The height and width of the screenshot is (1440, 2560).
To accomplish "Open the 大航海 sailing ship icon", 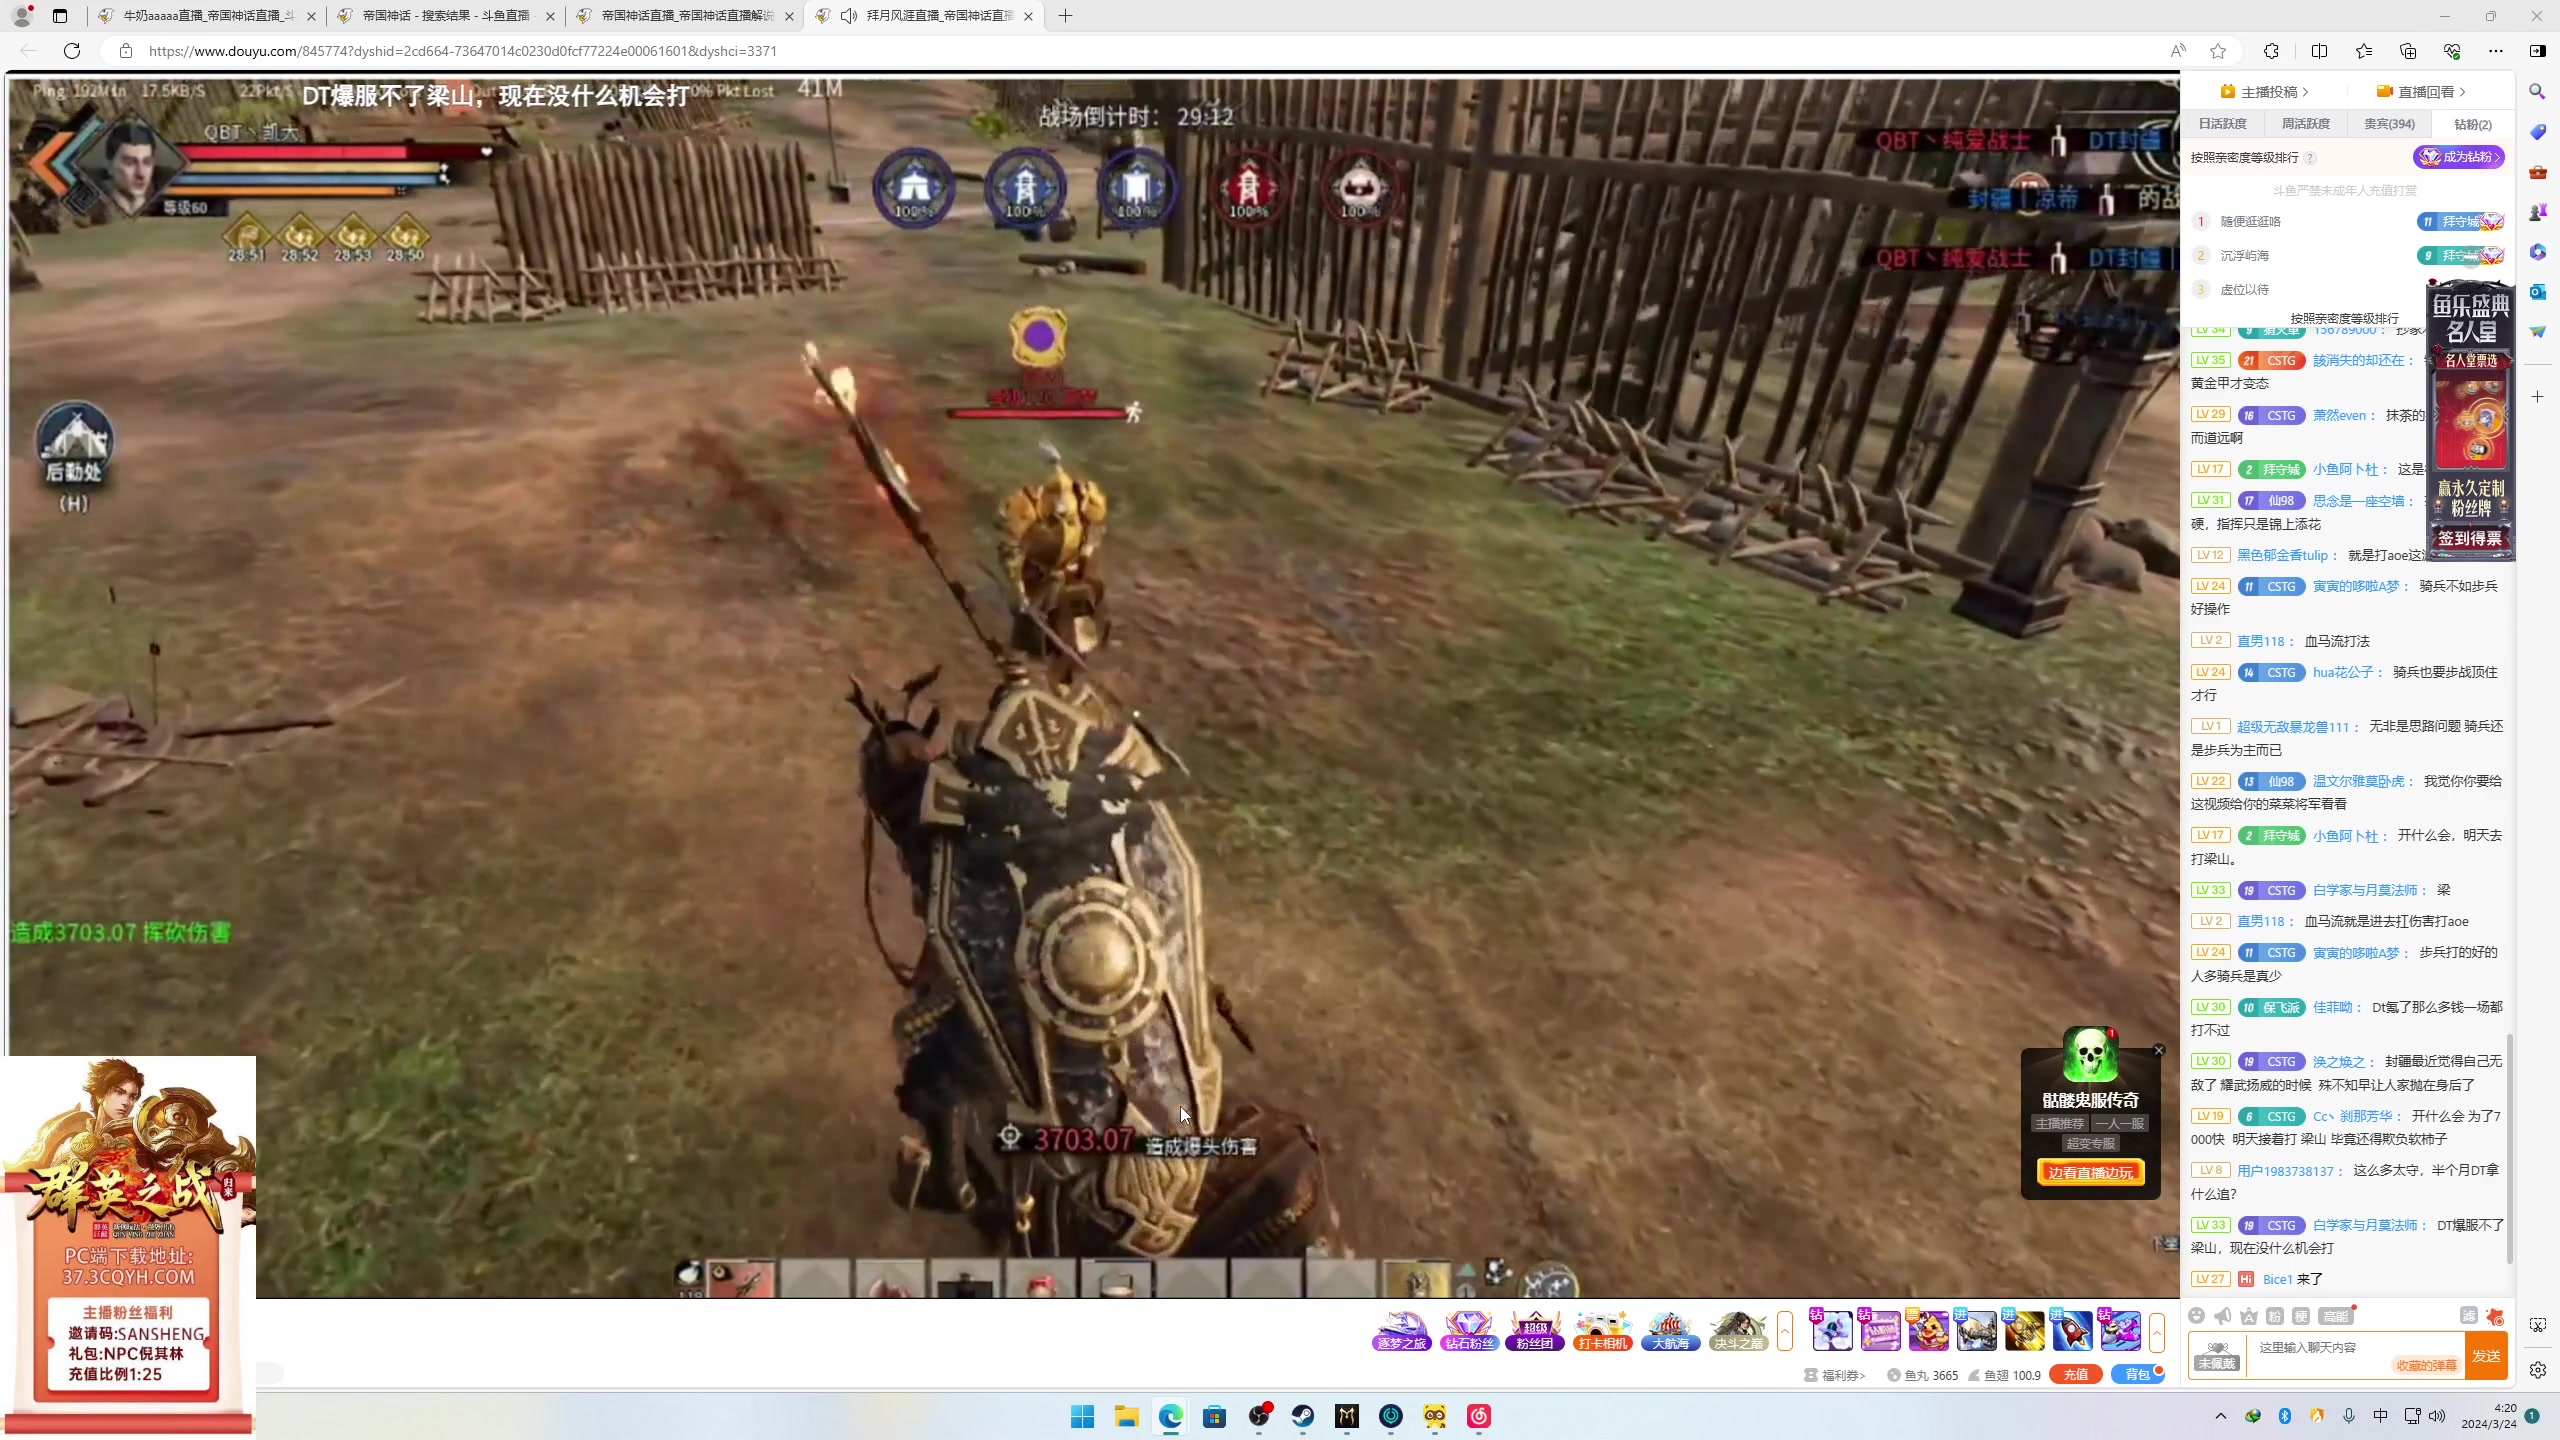I will [1670, 1331].
